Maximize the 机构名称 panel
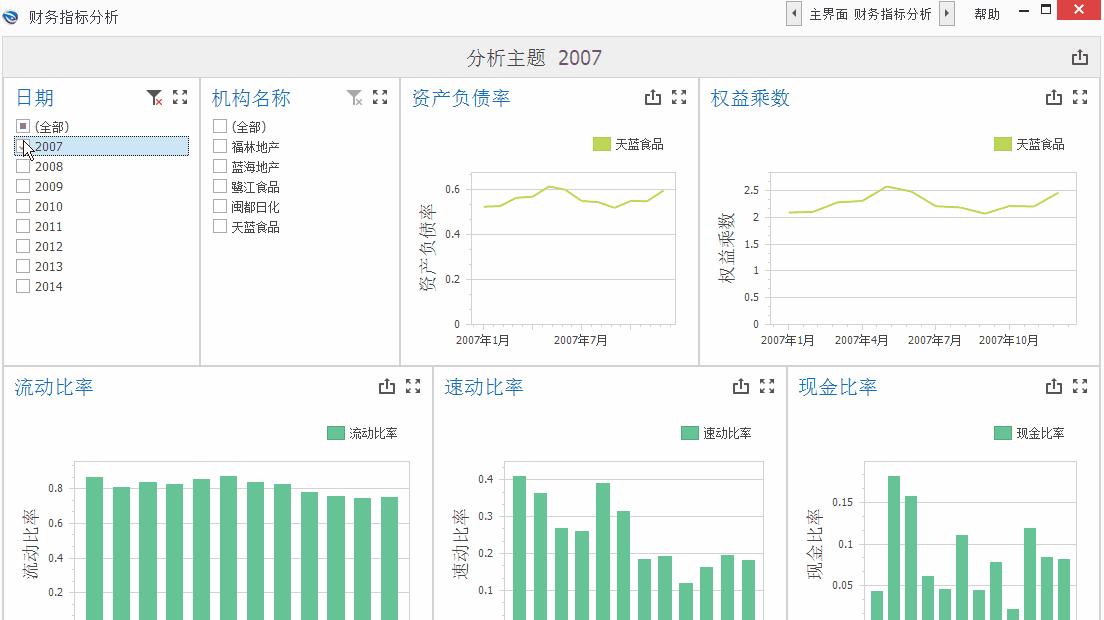This screenshot has height=620, width=1104. [x=380, y=98]
